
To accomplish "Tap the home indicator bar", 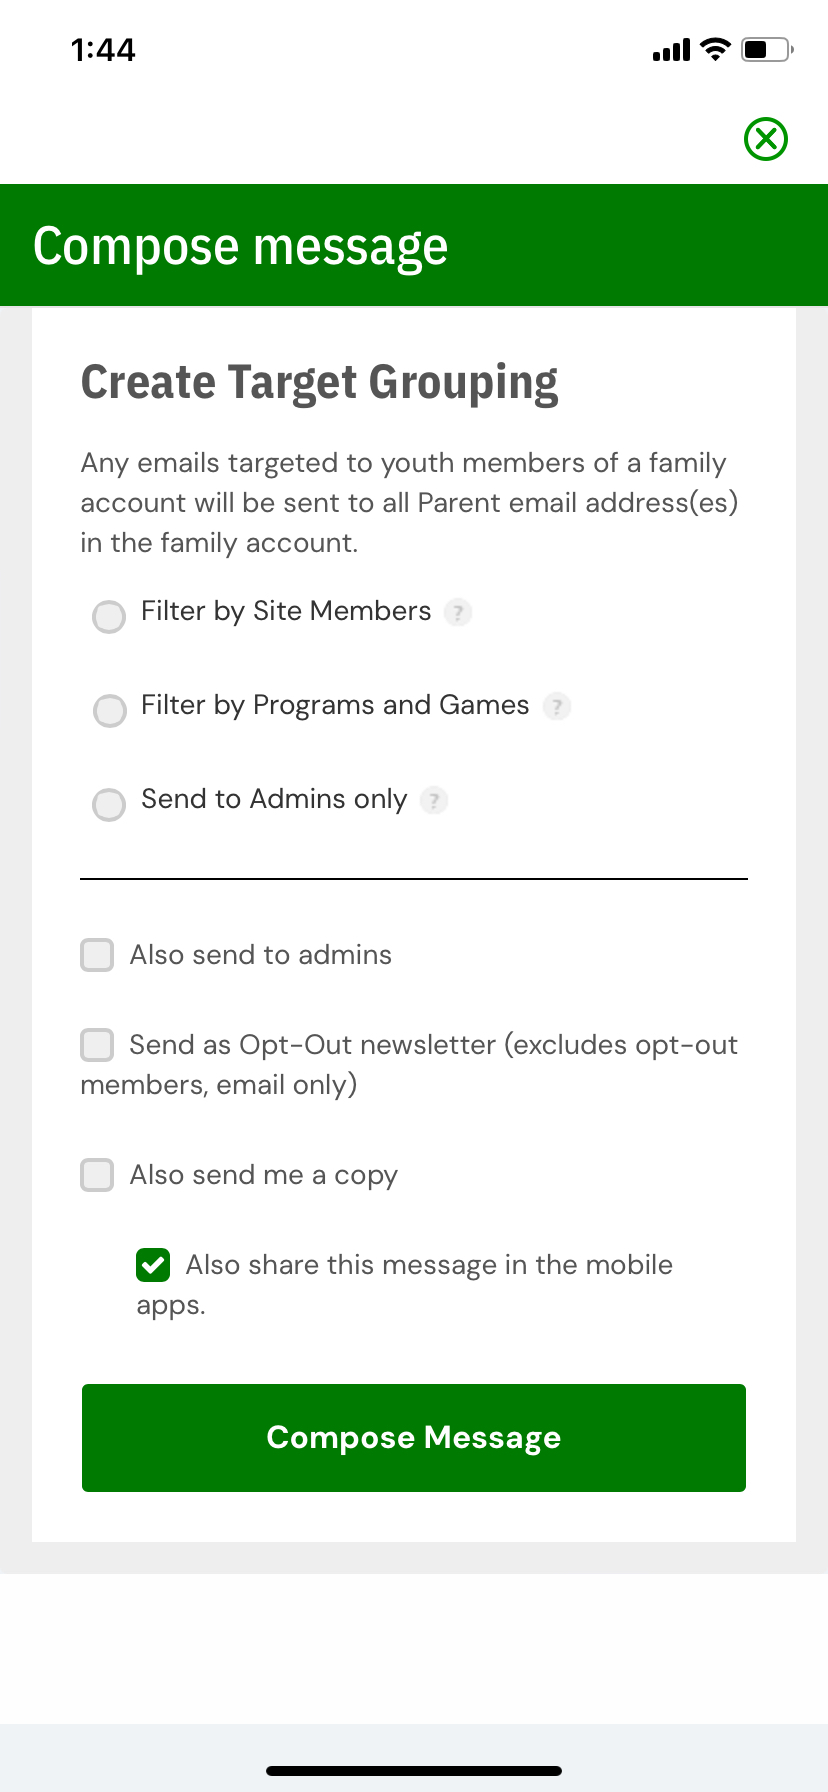I will coord(414,1771).
